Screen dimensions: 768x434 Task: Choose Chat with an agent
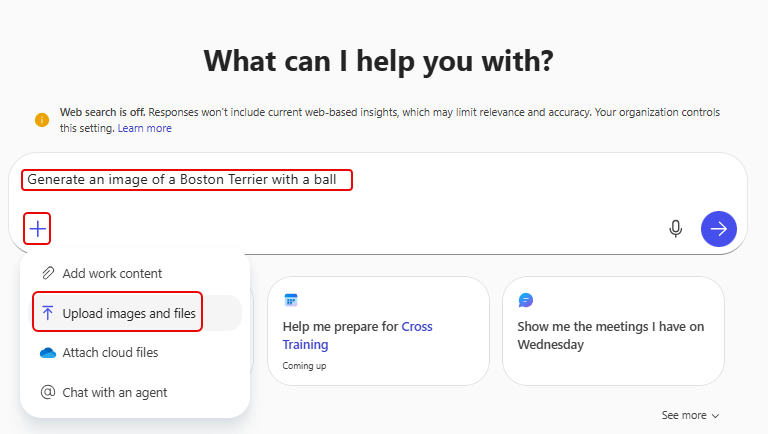(115, 392)
